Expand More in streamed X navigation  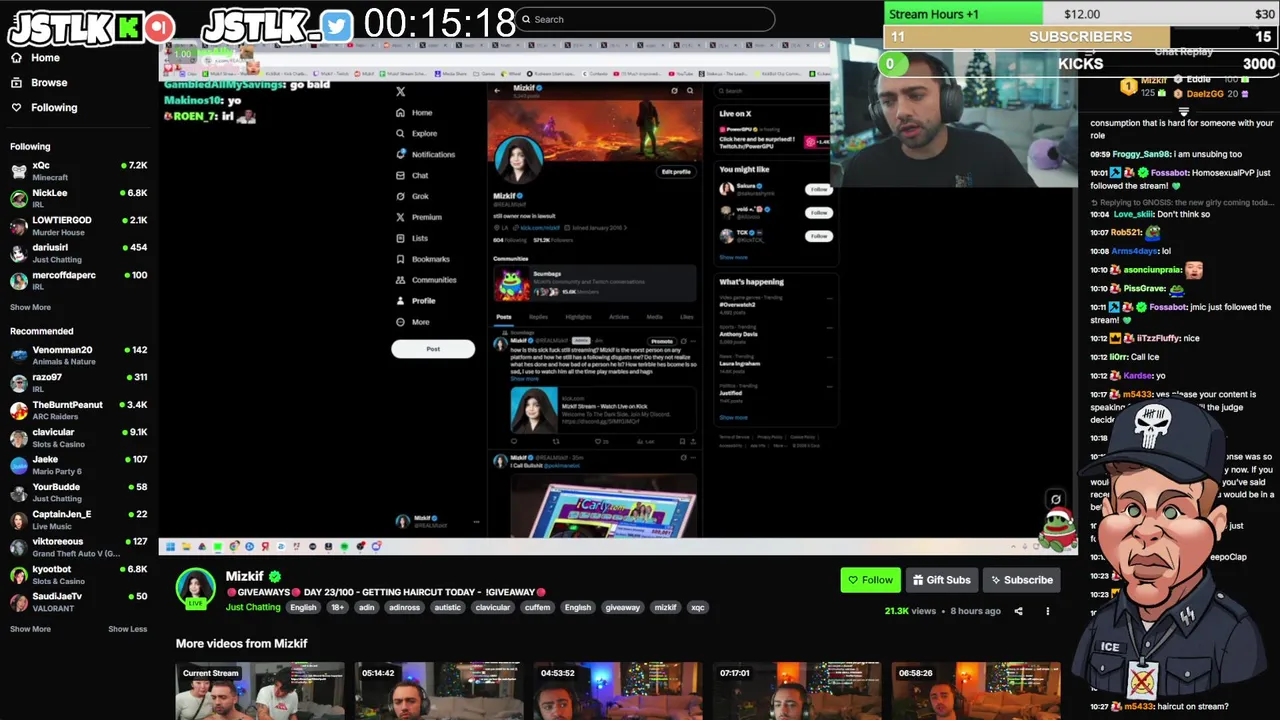413,322
